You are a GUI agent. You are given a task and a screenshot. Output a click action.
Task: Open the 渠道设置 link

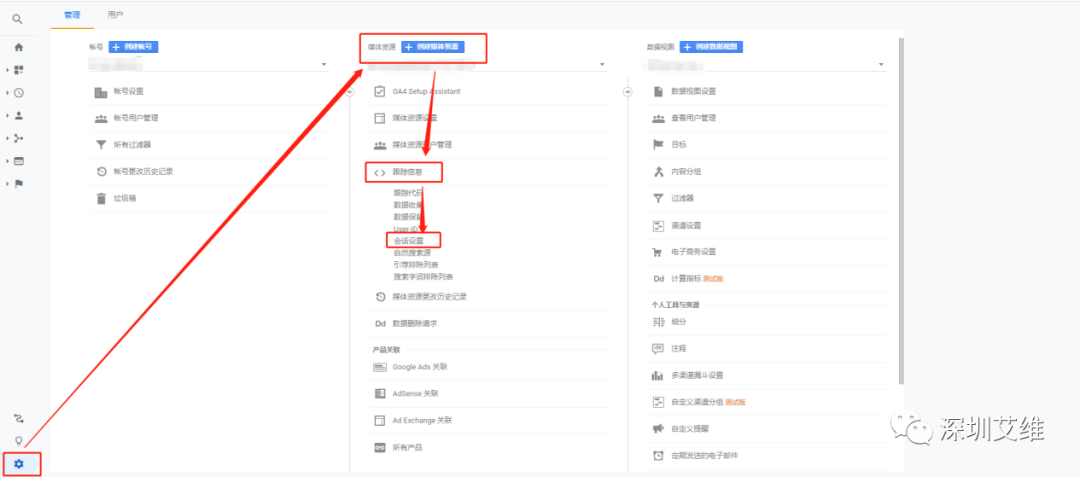coord(686,226)
